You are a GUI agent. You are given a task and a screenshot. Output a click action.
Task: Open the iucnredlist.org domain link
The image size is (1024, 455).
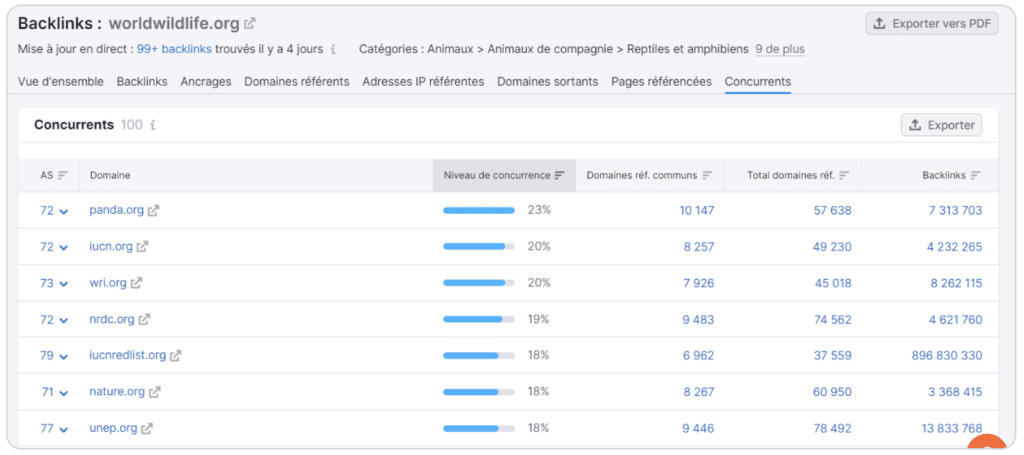pyautogui.click(x=127, y=355)
